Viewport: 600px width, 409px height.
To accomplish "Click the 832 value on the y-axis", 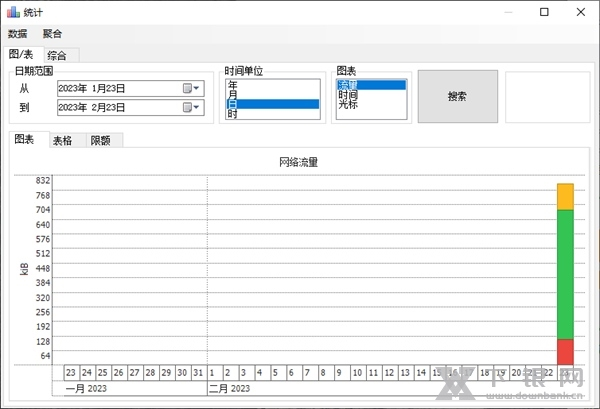I will (43, 181).
